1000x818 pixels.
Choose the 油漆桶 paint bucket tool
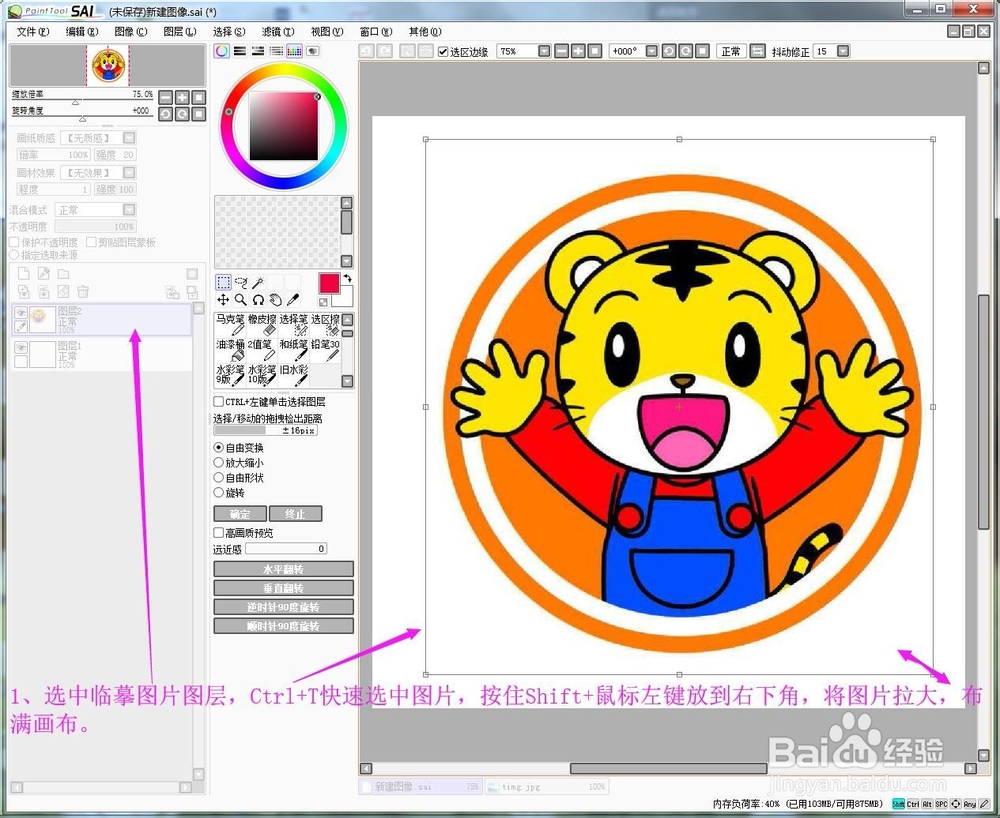click(230, 349)
